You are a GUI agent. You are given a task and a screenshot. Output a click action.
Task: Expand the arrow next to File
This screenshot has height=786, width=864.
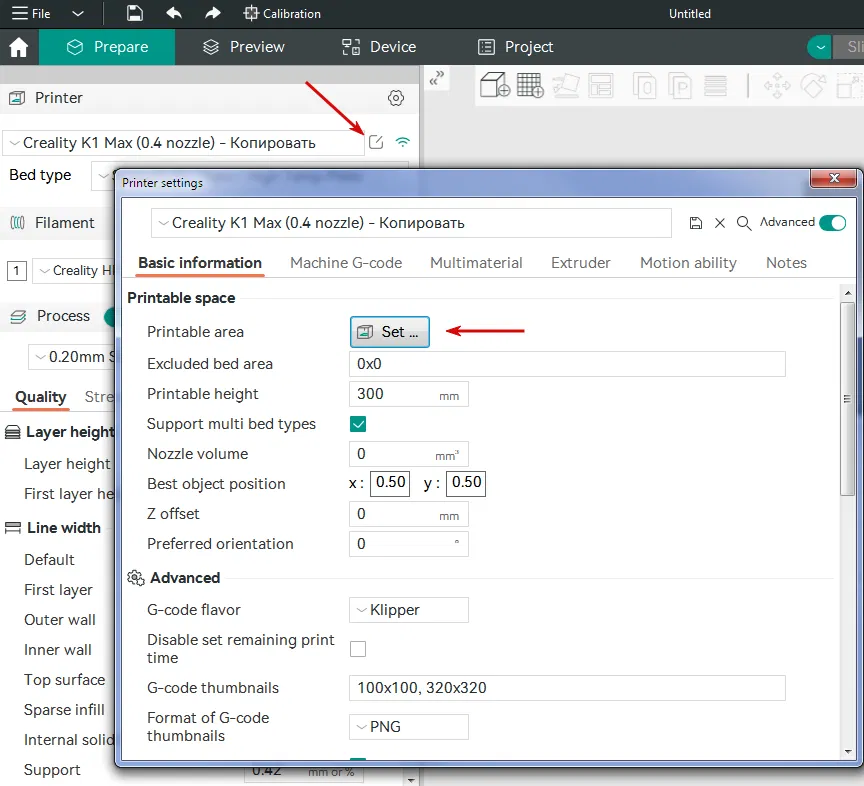pyautogui.click(x=78, y=13)
